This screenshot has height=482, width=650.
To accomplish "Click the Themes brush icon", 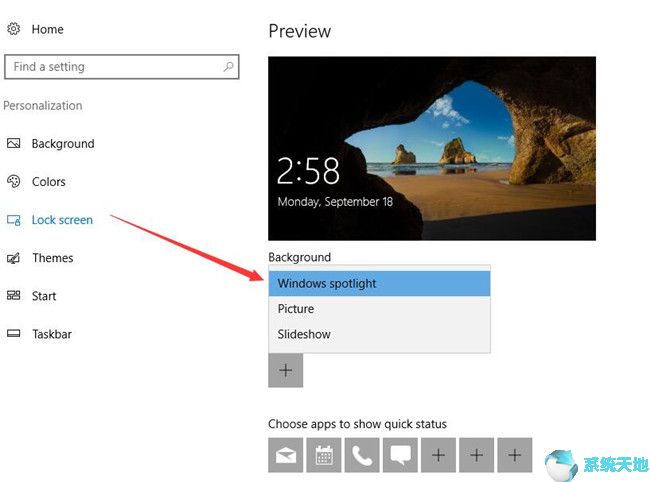I will tap(13, 258).
